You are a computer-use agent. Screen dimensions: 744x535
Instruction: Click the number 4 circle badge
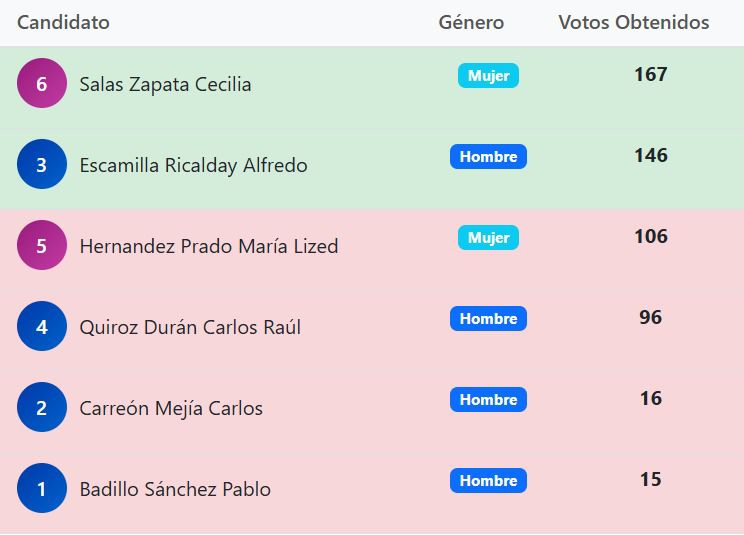click(42, 327)
